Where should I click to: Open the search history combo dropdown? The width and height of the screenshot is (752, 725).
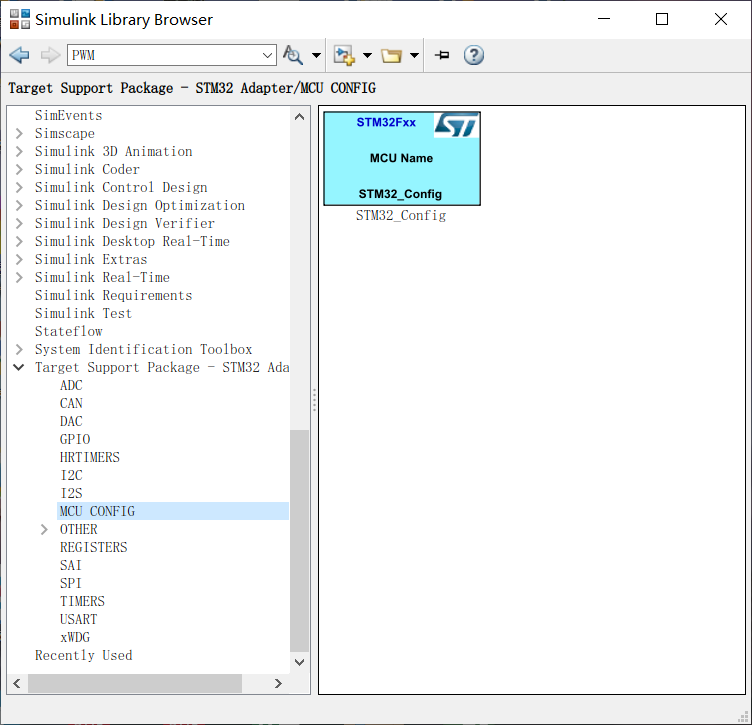click(268, 55)
